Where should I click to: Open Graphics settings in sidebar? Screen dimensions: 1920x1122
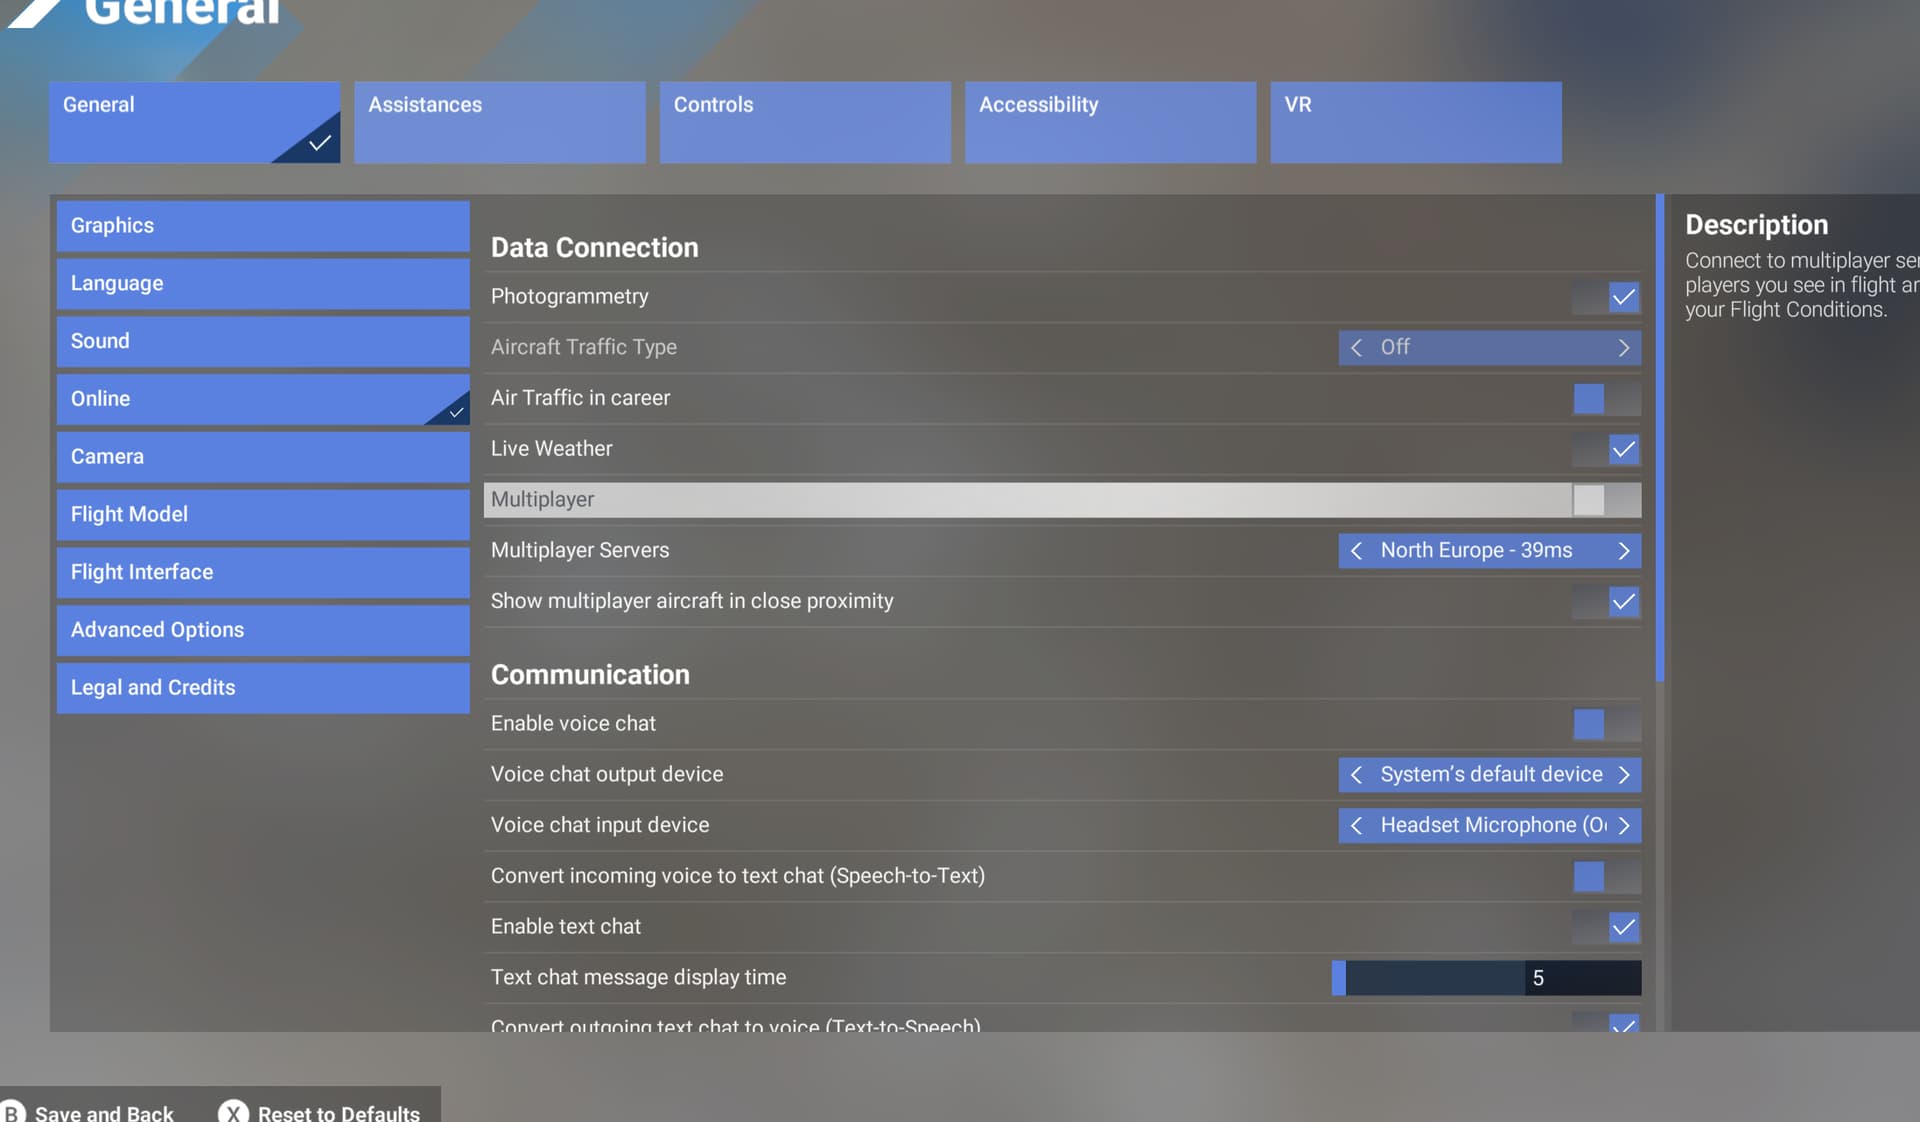click(263, 226)
